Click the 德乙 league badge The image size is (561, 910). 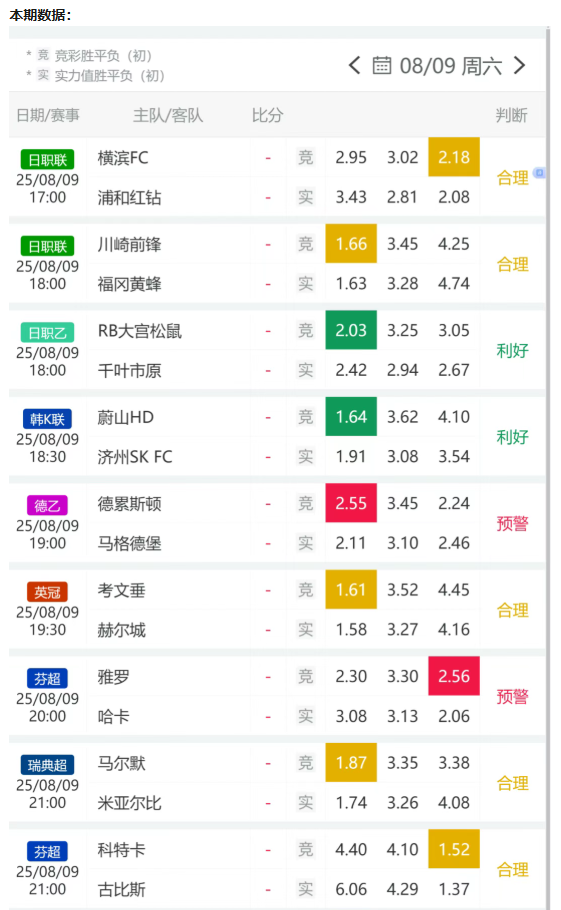coord(48,505)
